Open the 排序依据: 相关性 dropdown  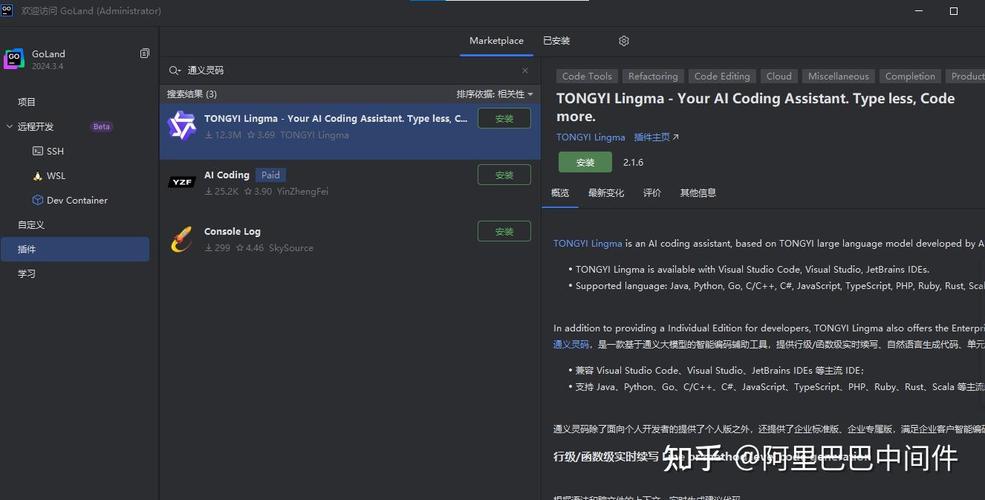point(494,94)
